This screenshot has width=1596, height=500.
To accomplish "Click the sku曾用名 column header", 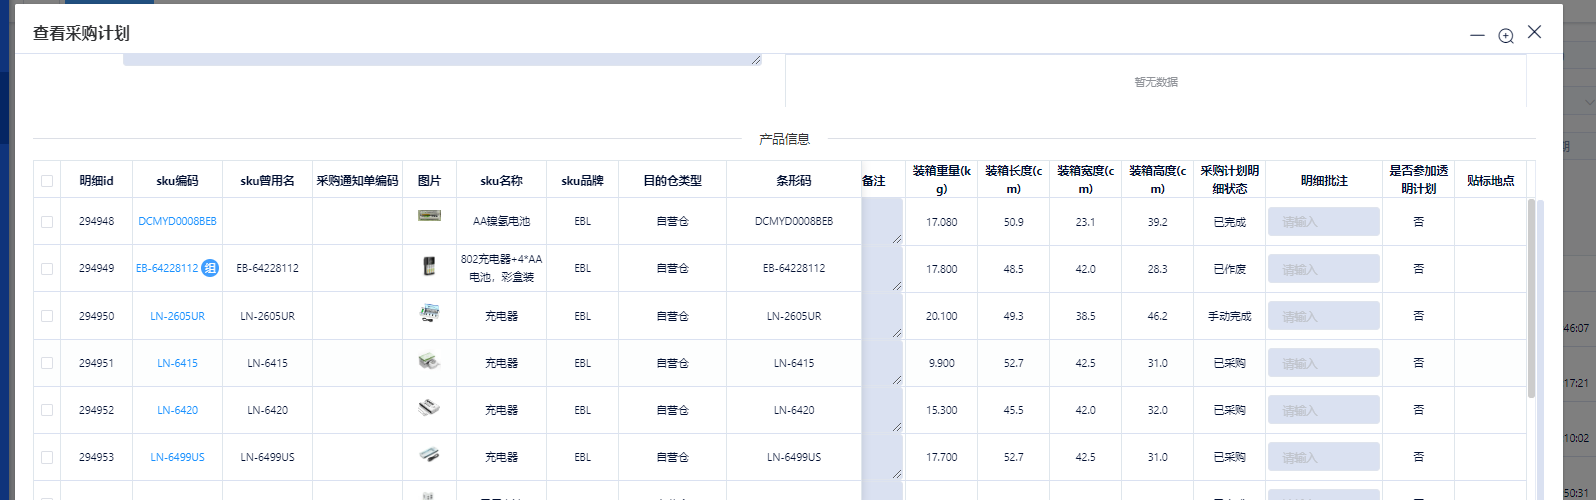I will pos(267,181).
